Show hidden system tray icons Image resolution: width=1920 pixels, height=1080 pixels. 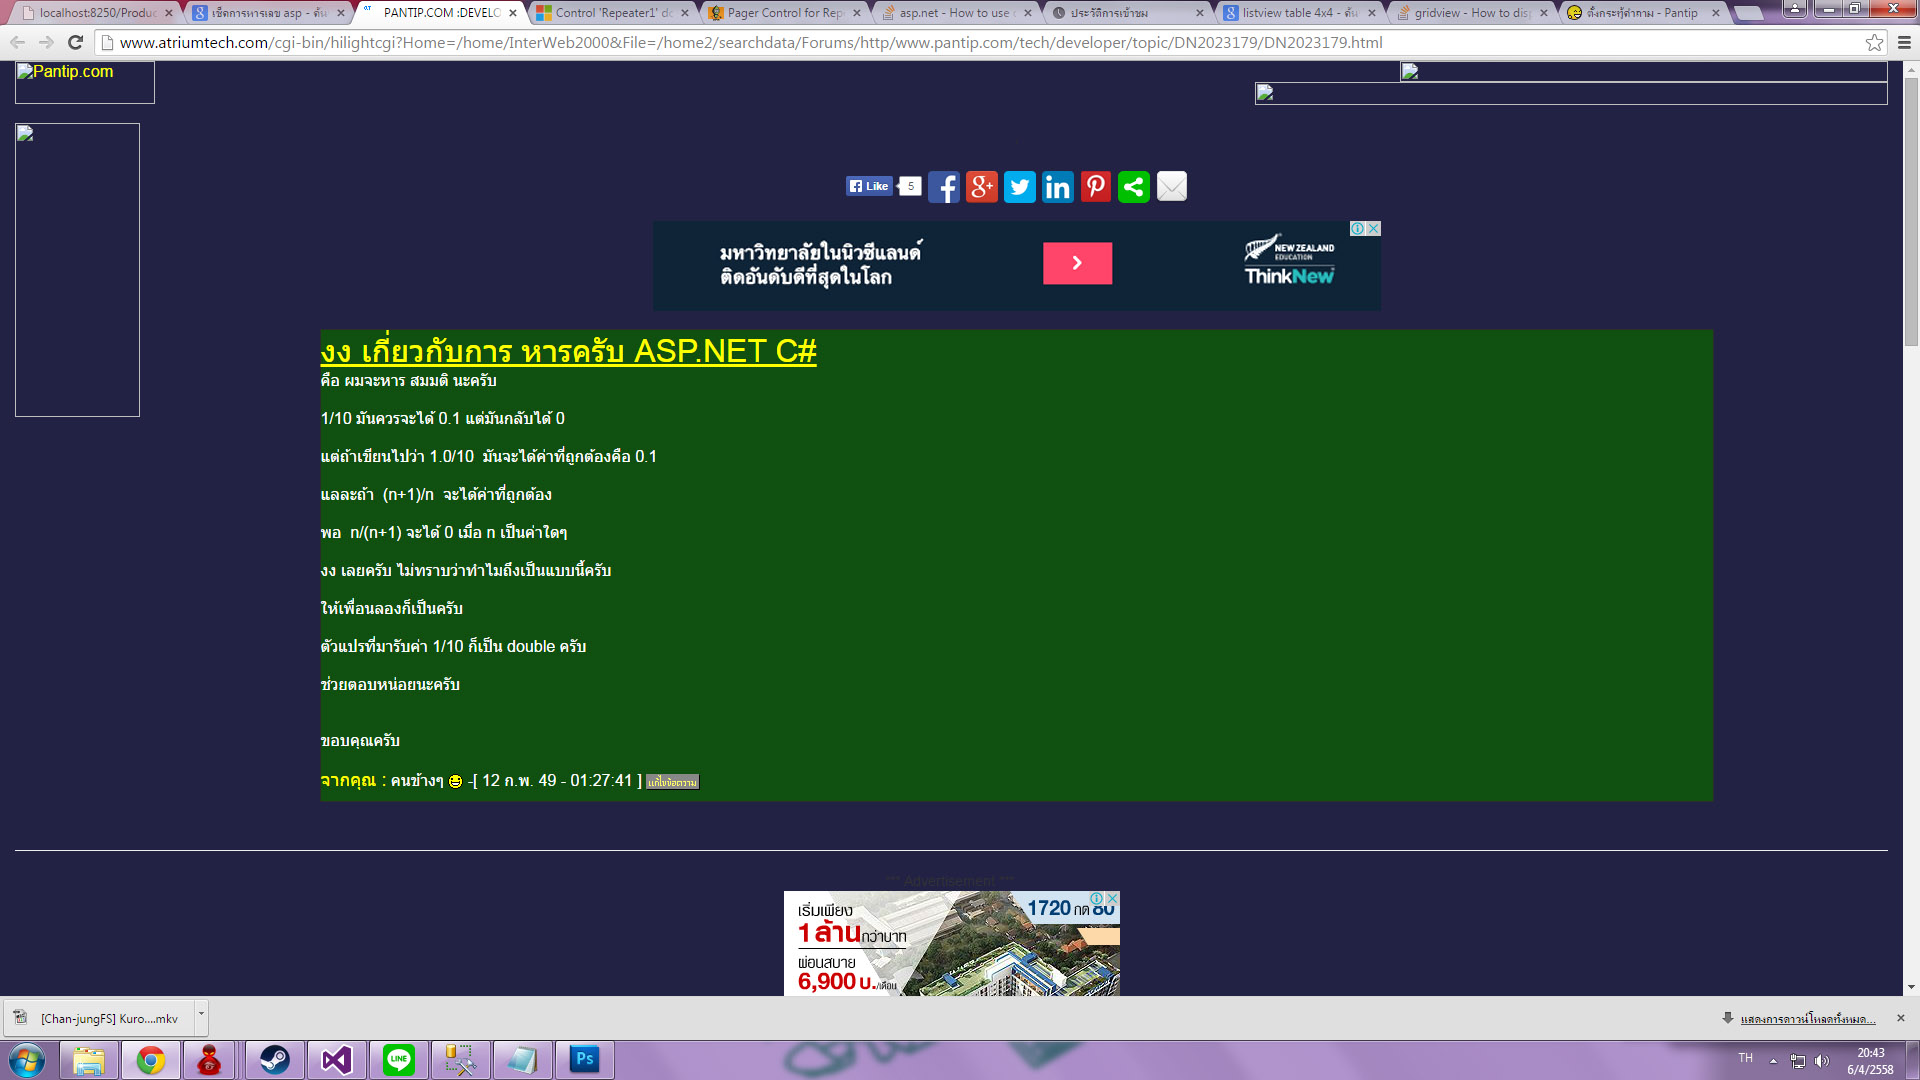point(1773,1061)
